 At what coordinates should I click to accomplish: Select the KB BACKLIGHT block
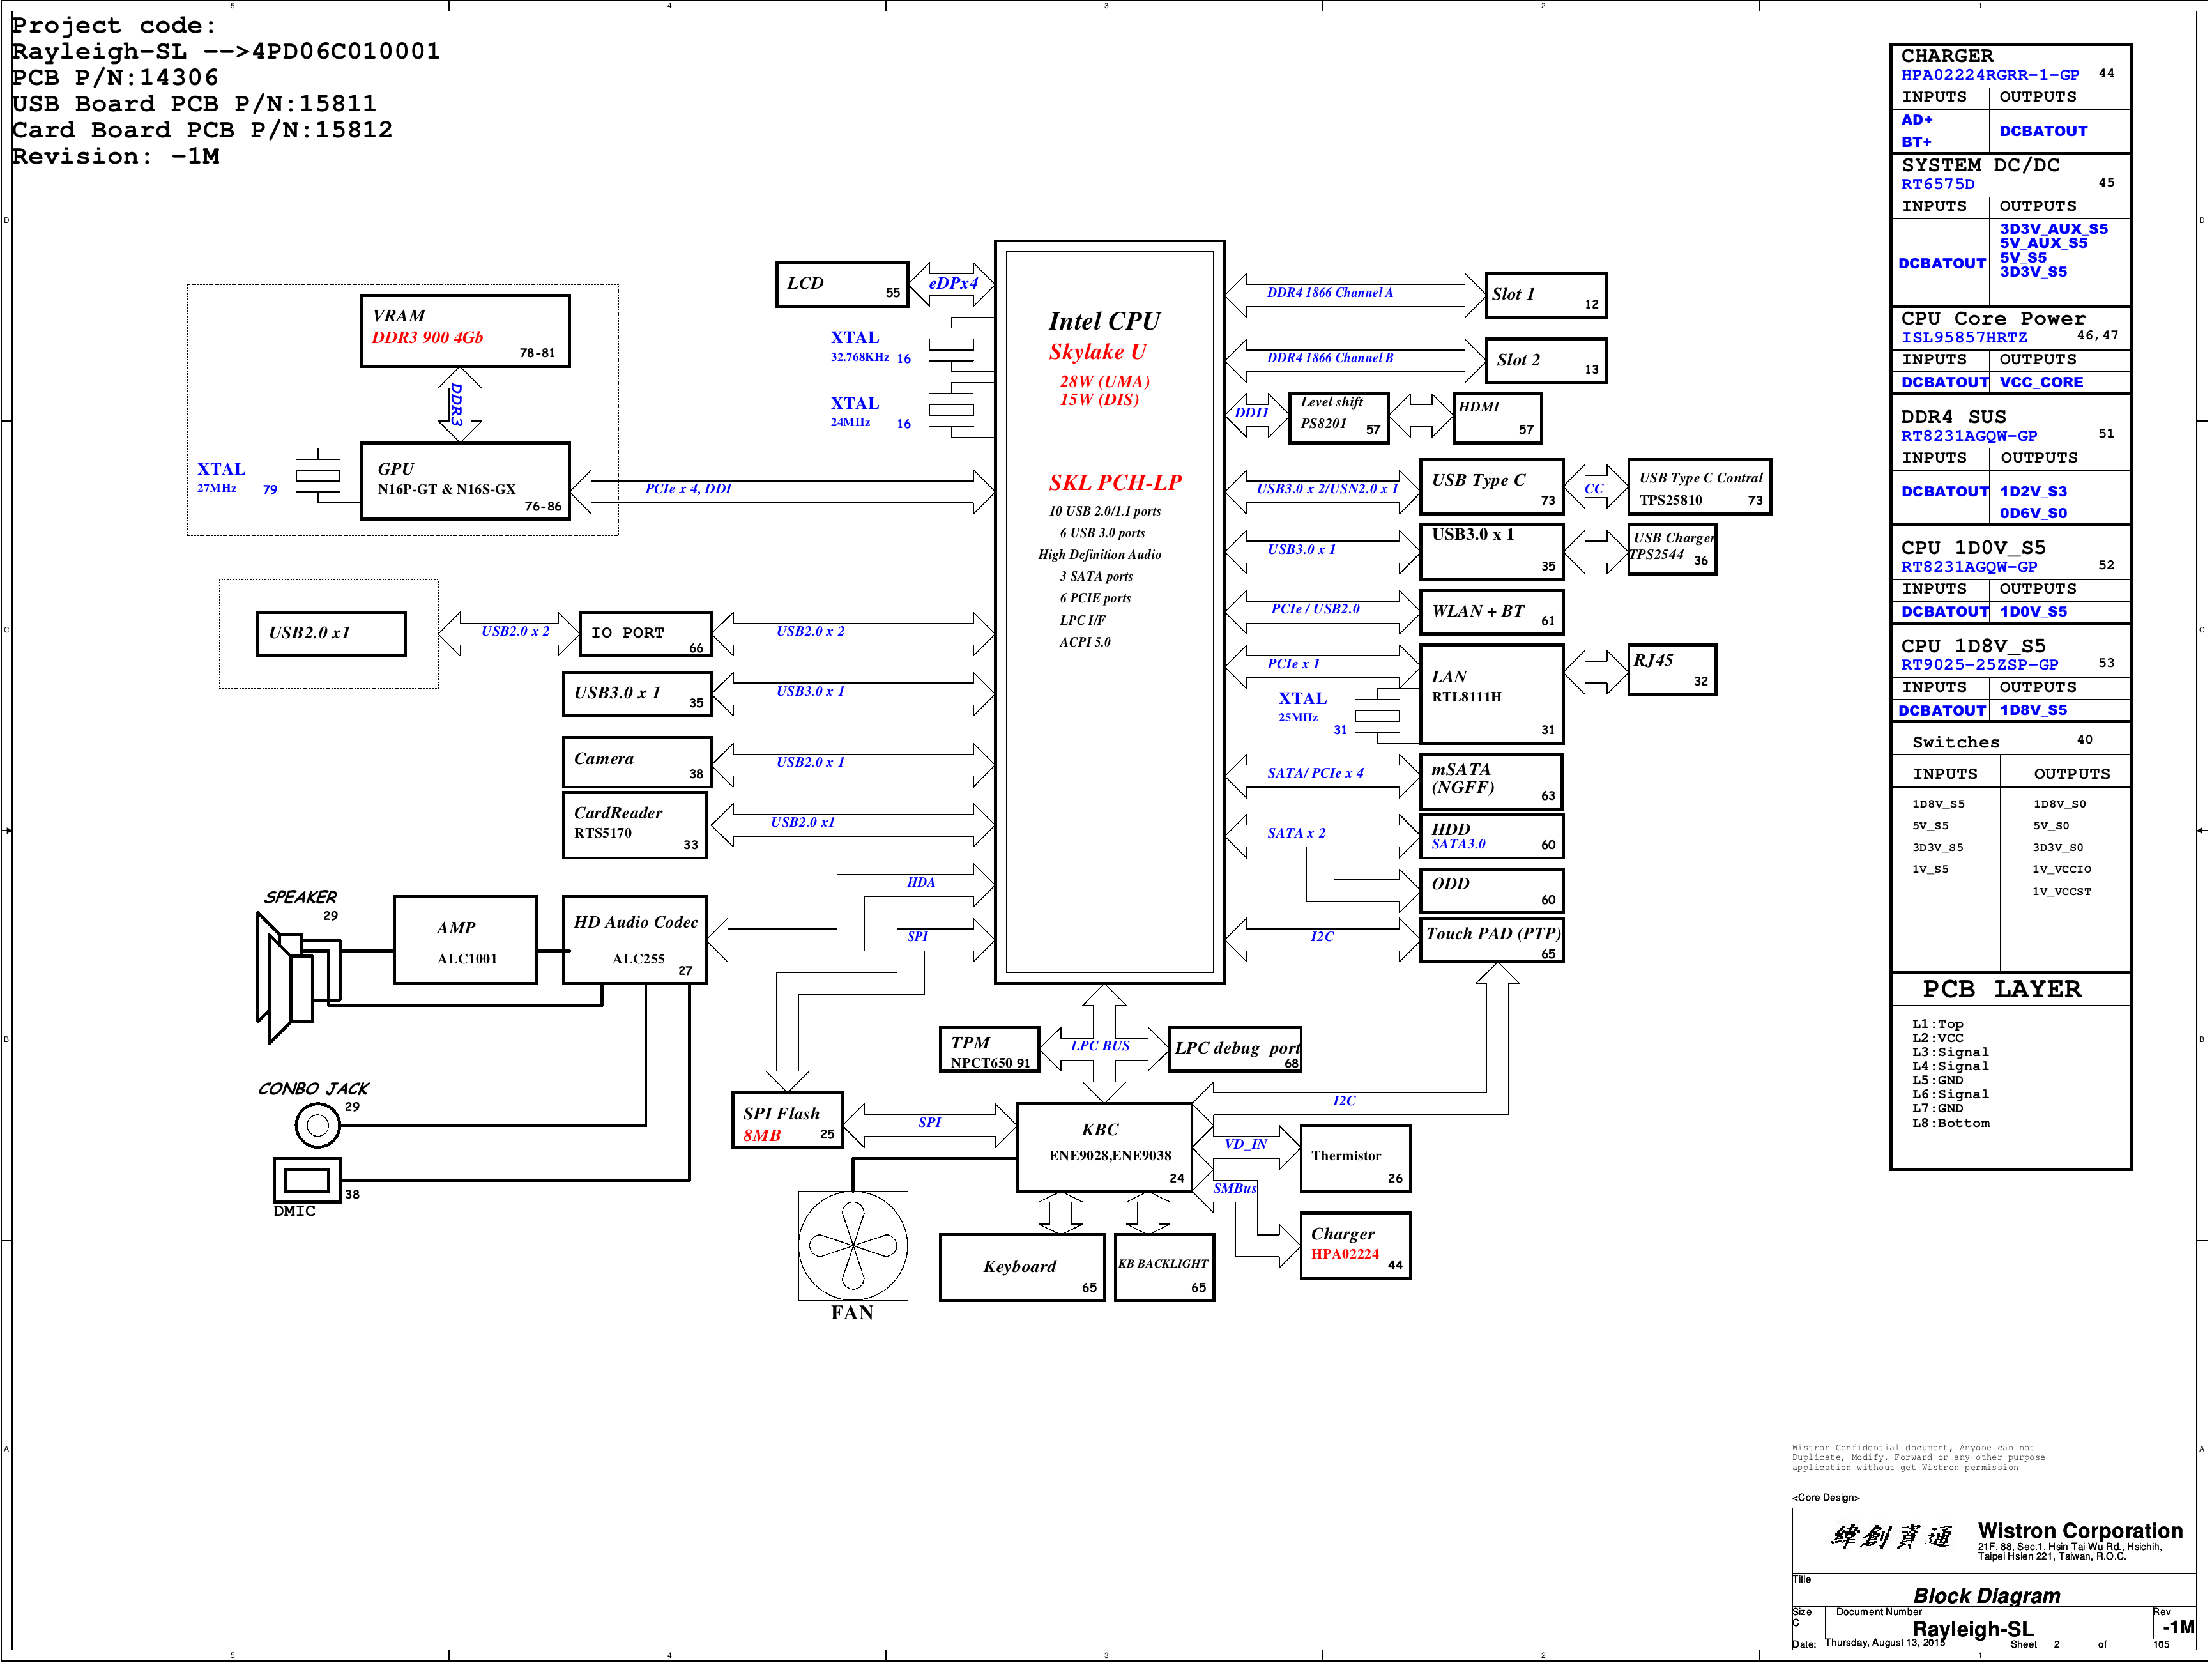point(1164,1268)
